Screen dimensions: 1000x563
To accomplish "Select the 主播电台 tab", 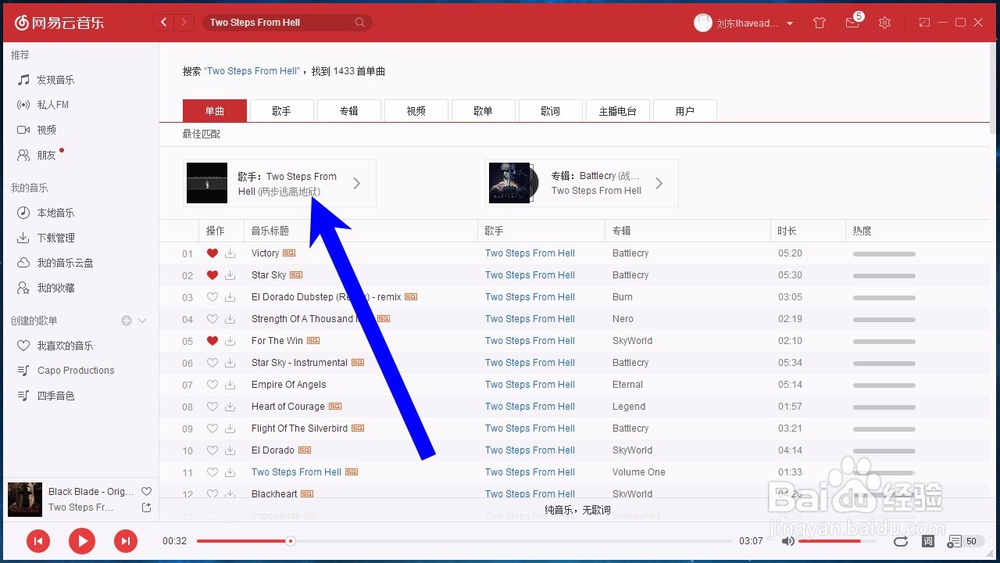I will click(x=617, y=111).
